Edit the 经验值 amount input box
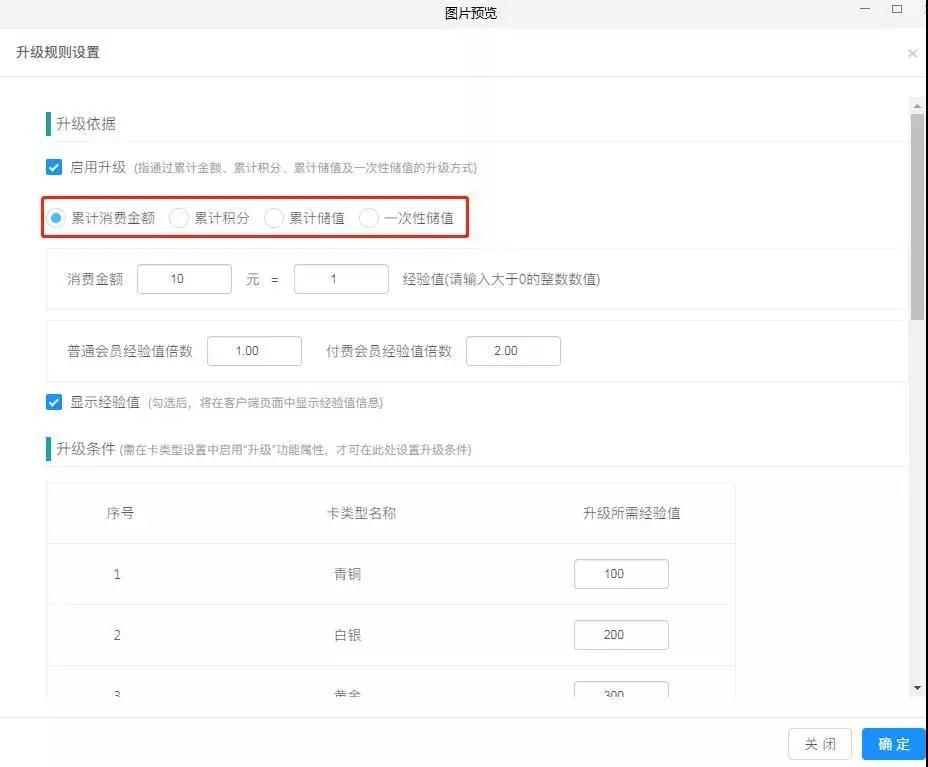928x767 pixels. point(341,279)
